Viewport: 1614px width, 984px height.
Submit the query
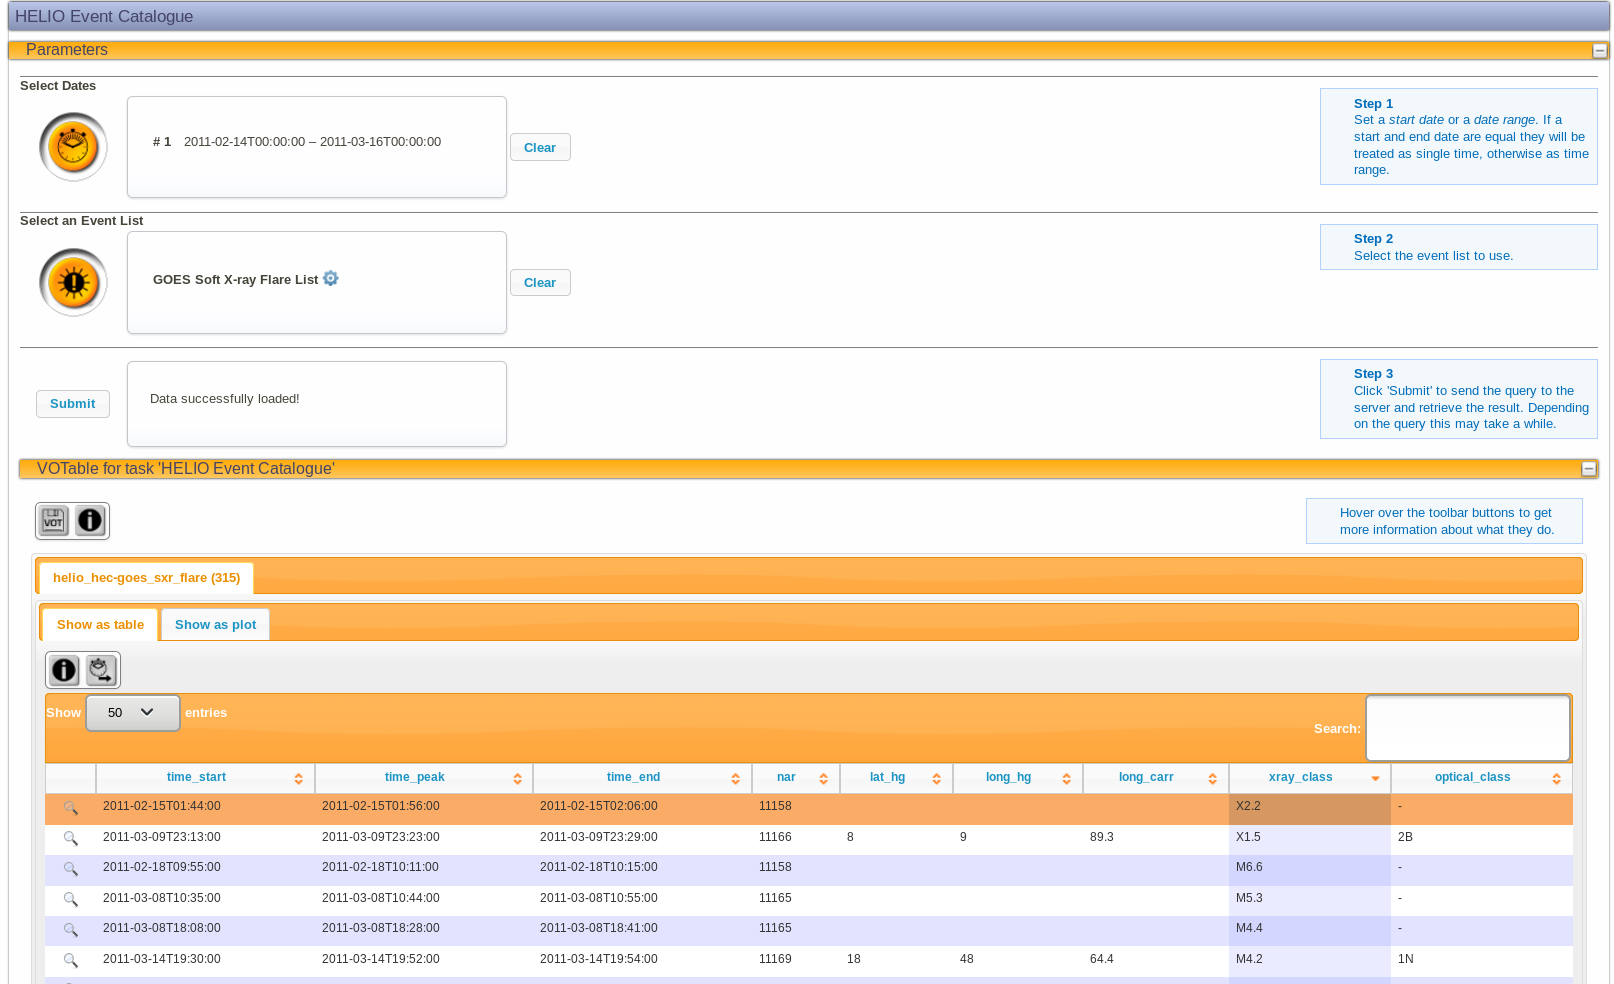point(73,404)
